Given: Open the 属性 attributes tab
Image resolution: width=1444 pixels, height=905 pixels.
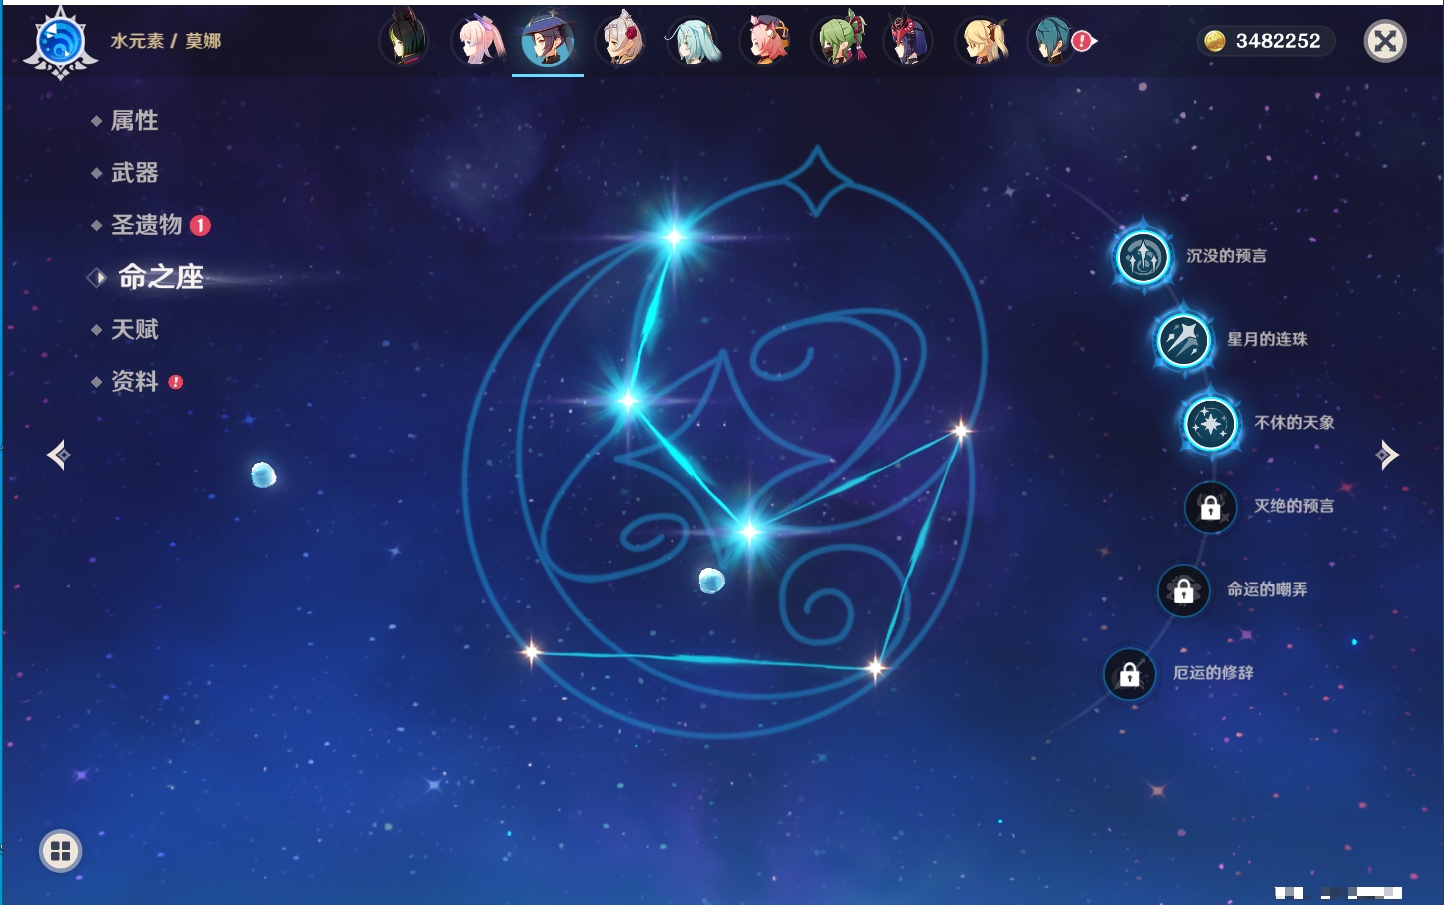Looking at the screenshot, I should pyautogui.click(x=134, y=121).
